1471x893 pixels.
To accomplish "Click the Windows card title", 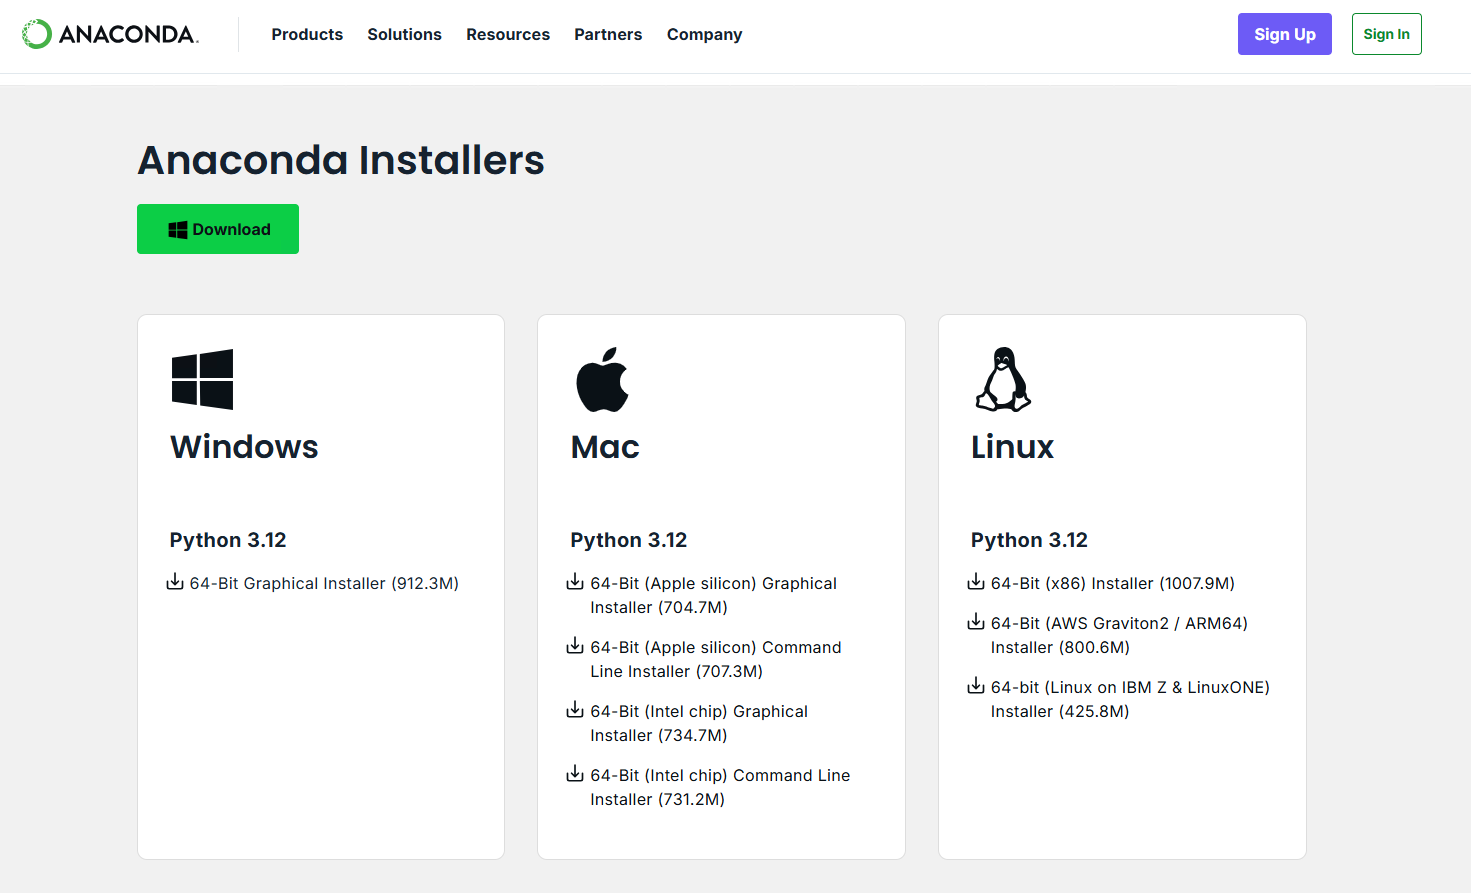I will click(x=244, y=447).
